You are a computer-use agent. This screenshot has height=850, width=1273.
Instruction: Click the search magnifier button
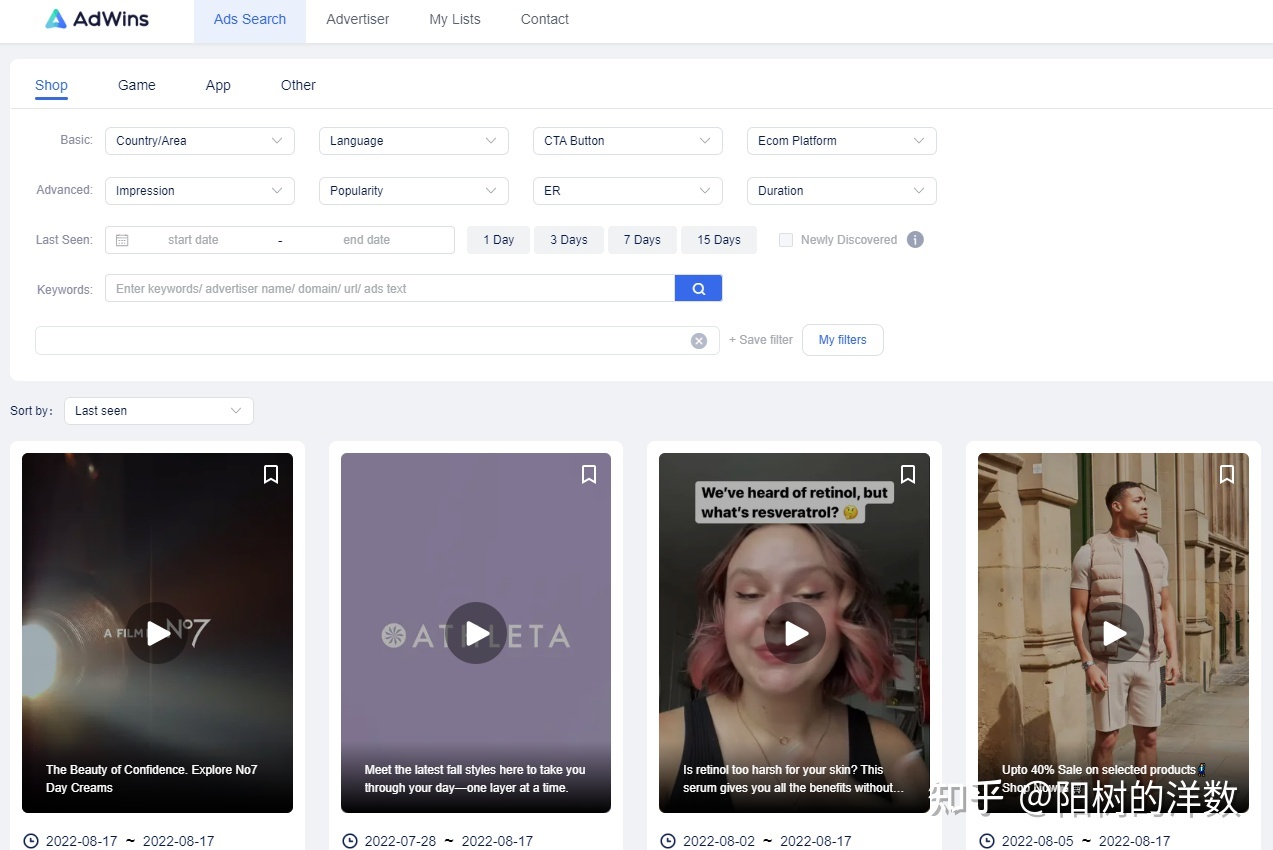point(699,289)
